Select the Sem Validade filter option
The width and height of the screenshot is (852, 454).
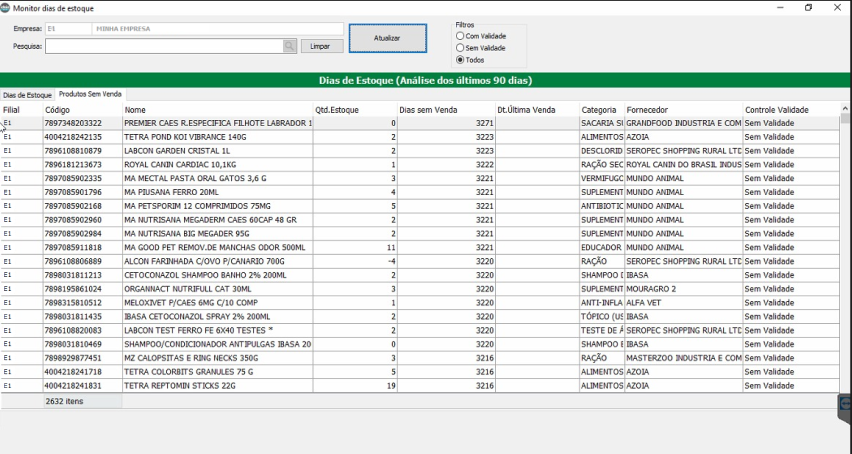[x=460, y=48]
